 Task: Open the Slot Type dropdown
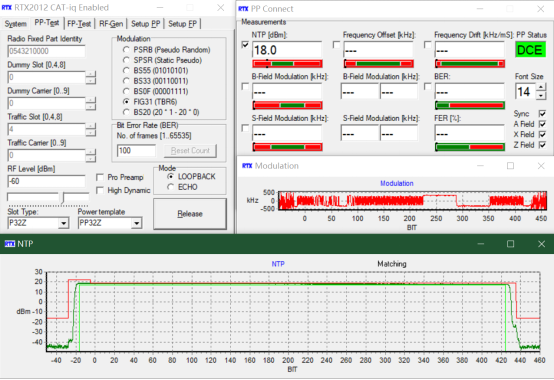63,223
